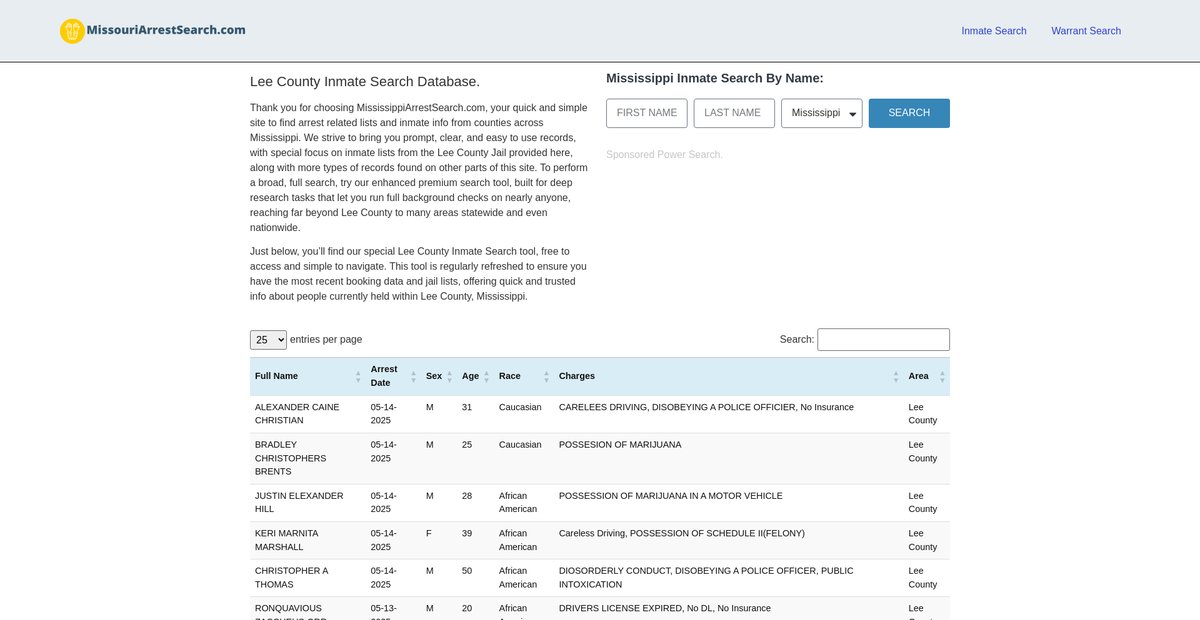This screenshot has width=1200, height=620.
Task: Click the blue SEARCH button
Action: (x=909, y=113)
